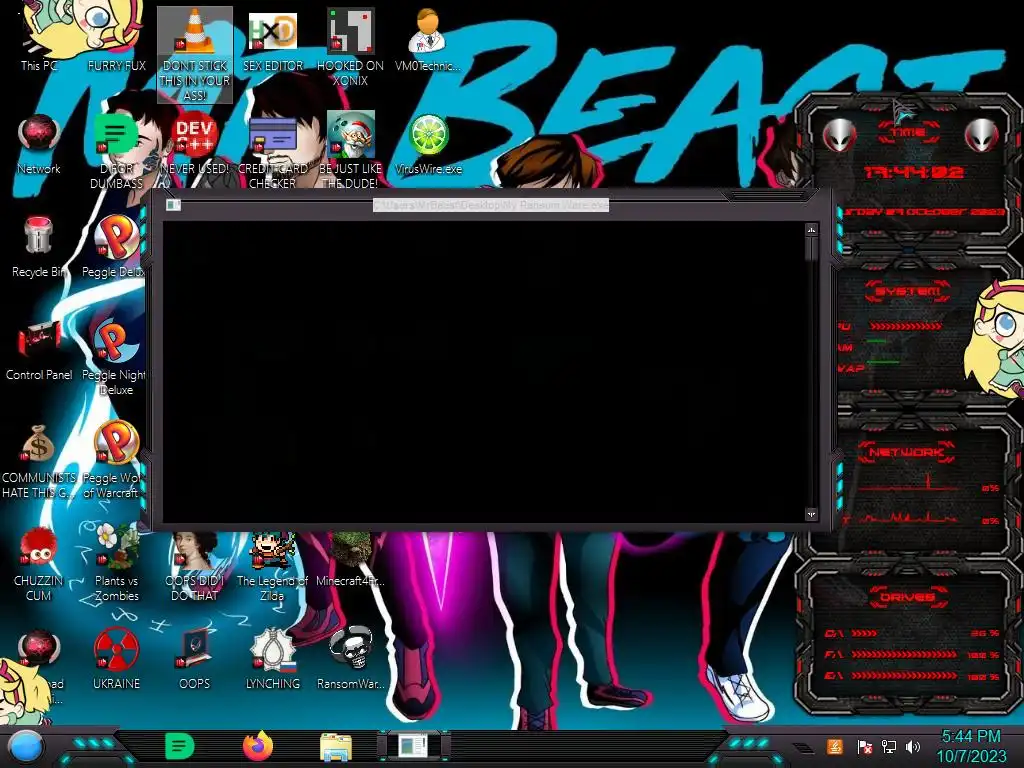Open Action Center flag tray icon
1024x768 pixels.
click(864, 746)
